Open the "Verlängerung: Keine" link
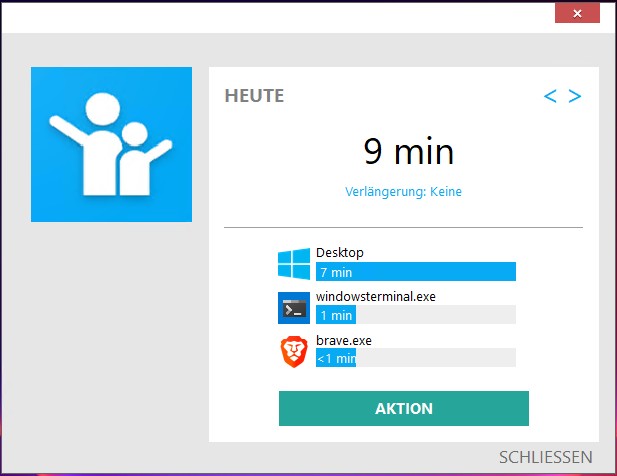617x476 pixels. click(403, 191)
